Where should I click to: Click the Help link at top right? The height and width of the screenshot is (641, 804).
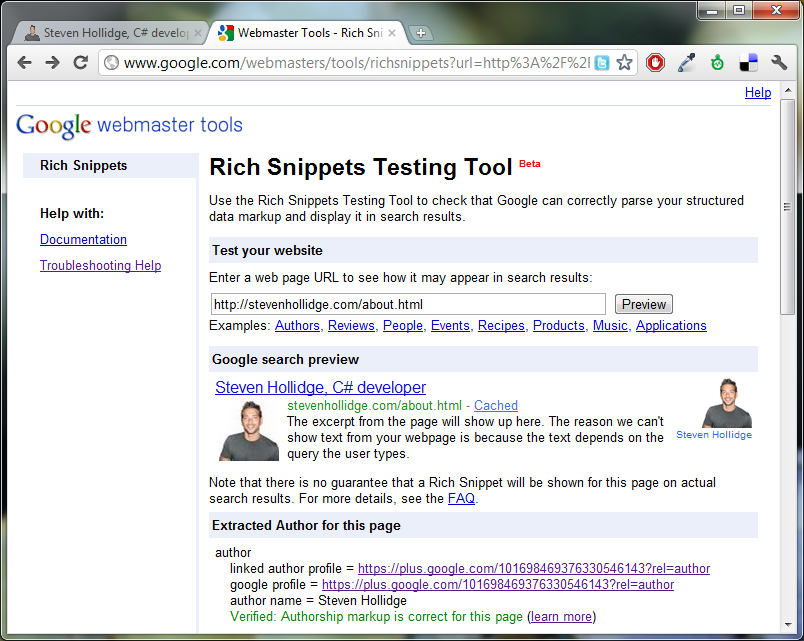pyautogui.click(x=758, y=92)
